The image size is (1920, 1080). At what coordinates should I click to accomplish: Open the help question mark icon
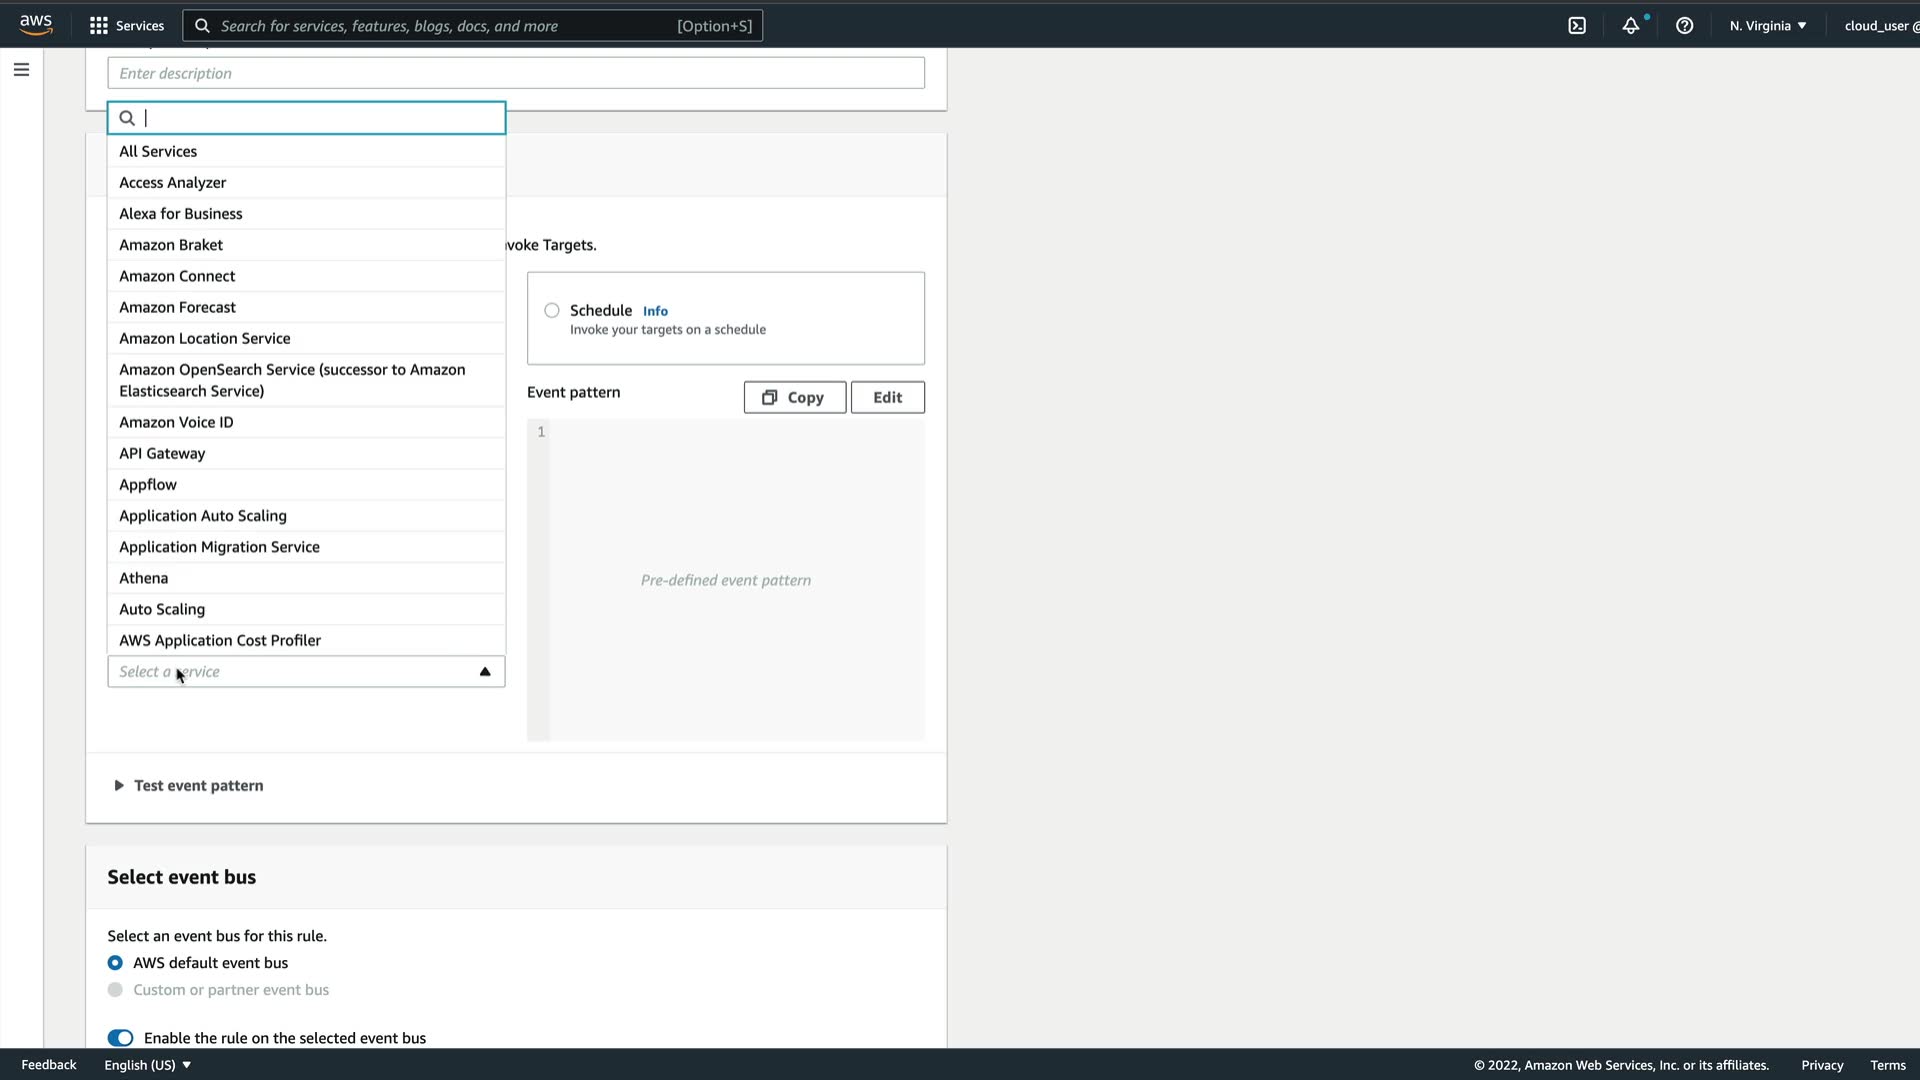pos(1684,26)
